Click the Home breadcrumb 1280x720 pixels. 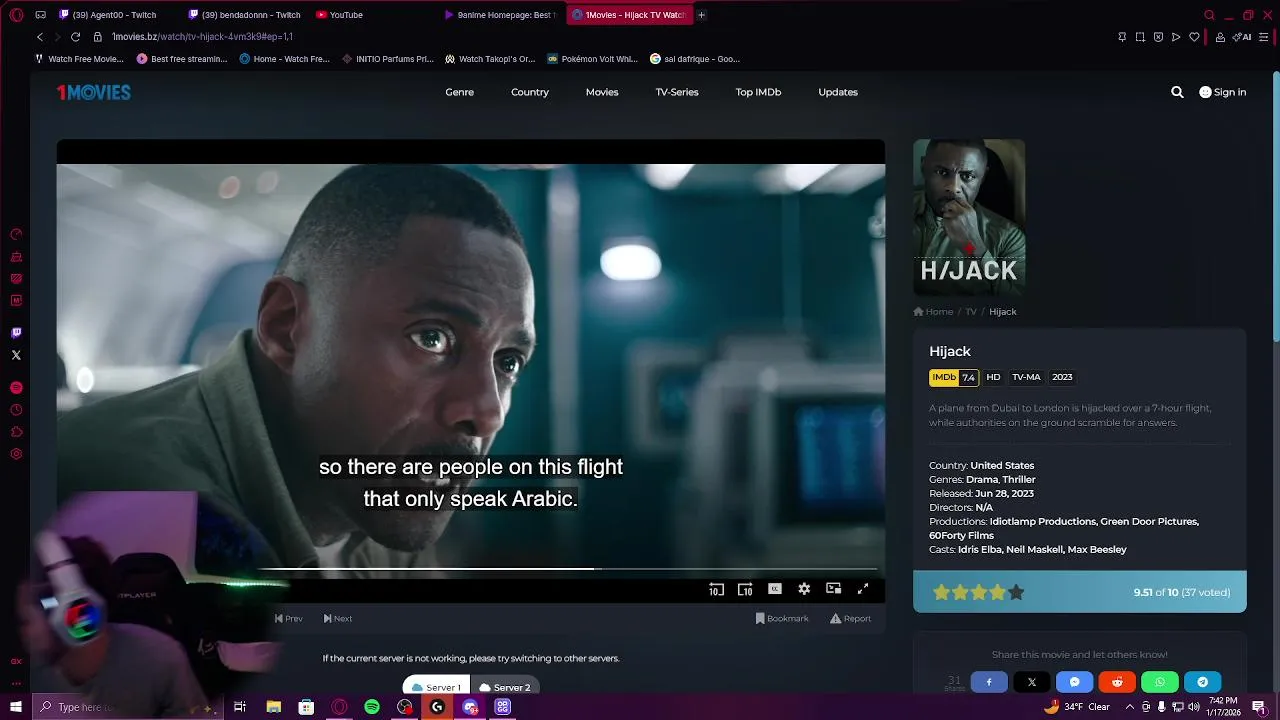(933, 312)
